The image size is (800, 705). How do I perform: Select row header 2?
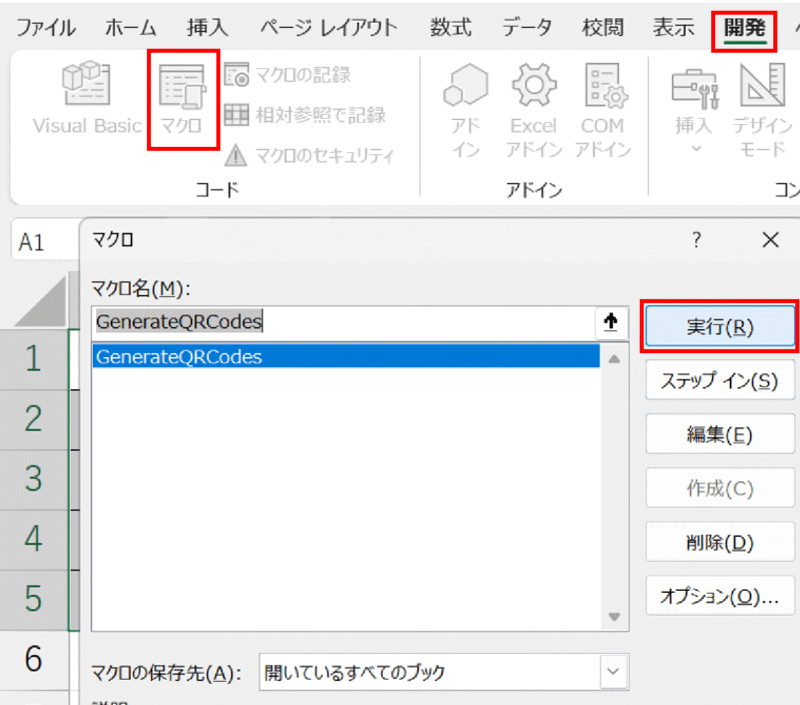point(34,419)
